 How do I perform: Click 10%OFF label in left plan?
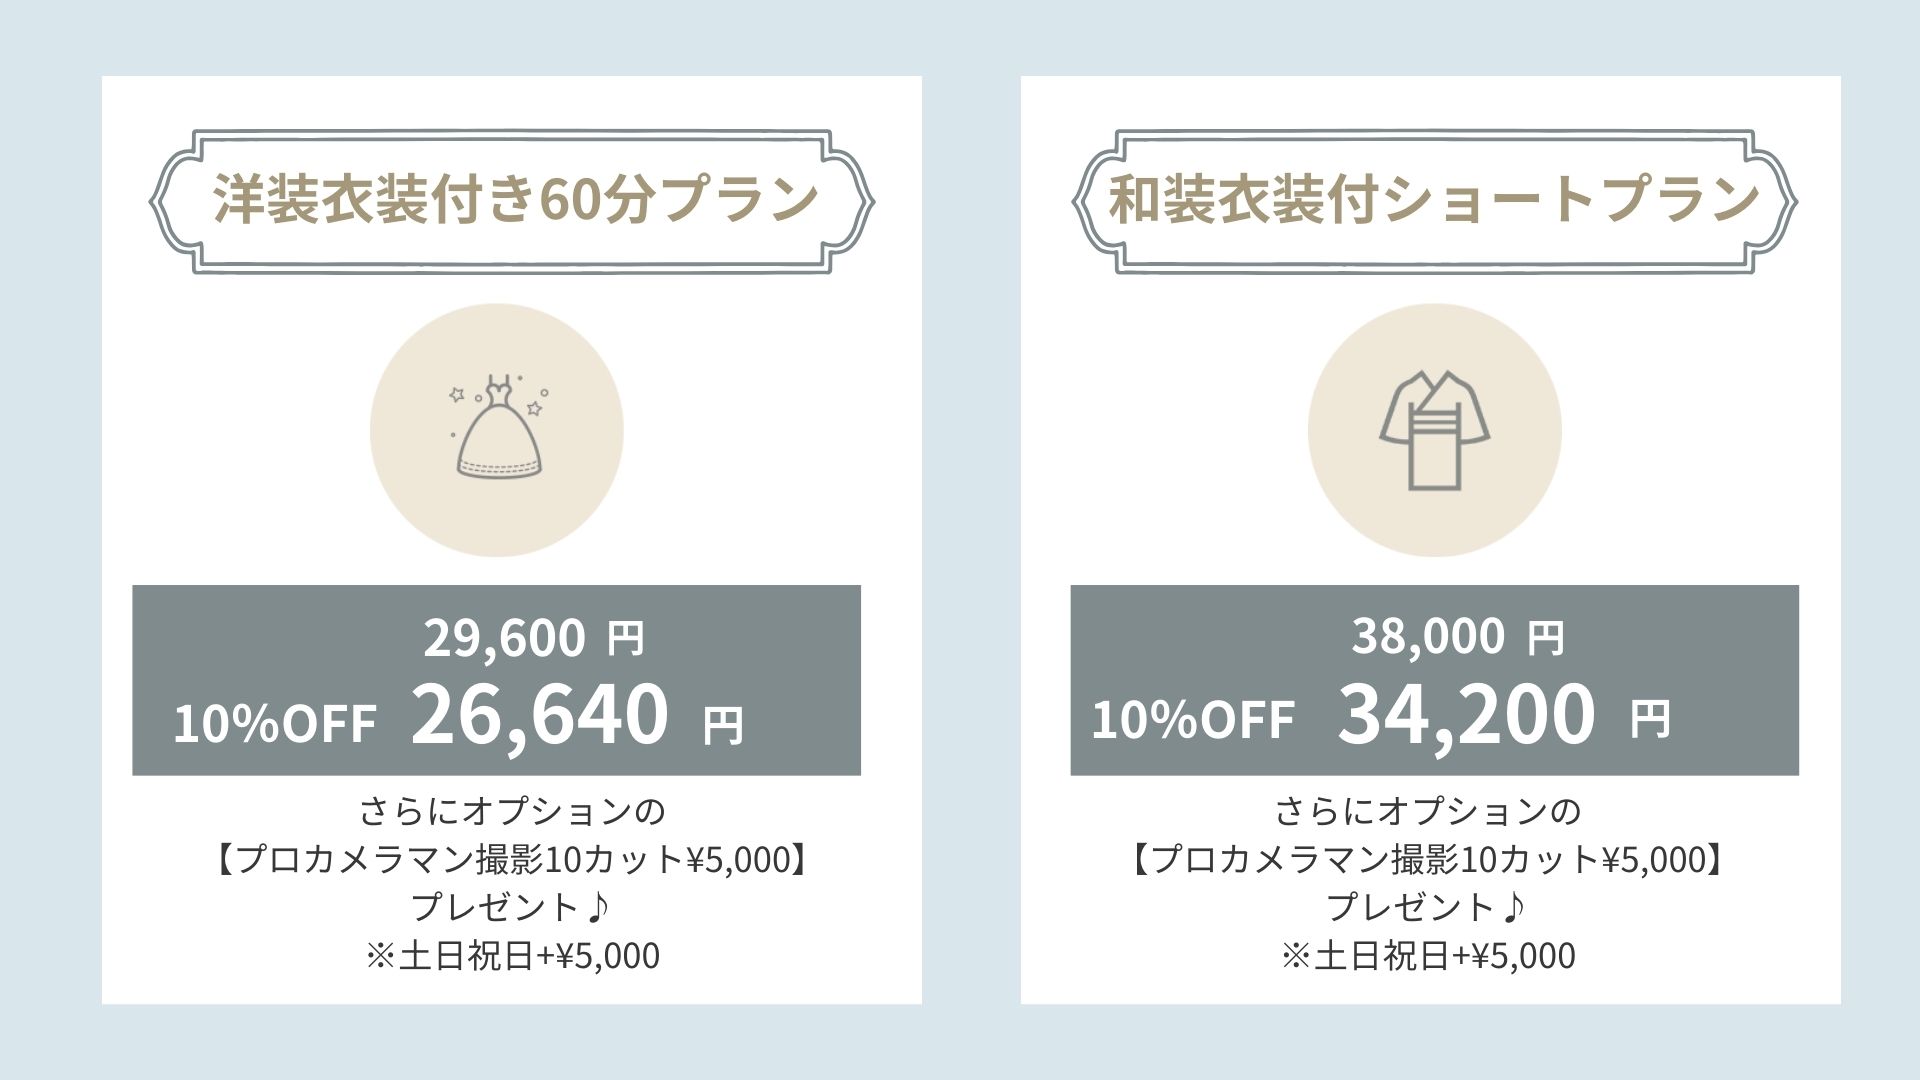pos(275,723)
